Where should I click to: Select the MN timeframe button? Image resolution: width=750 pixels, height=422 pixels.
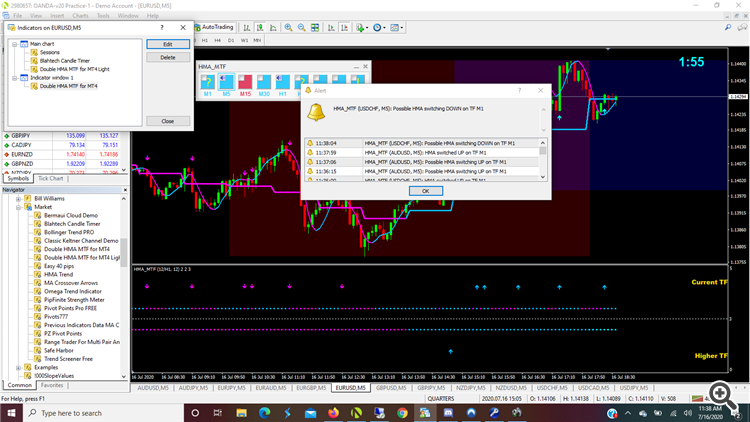[x=257, y=41]
